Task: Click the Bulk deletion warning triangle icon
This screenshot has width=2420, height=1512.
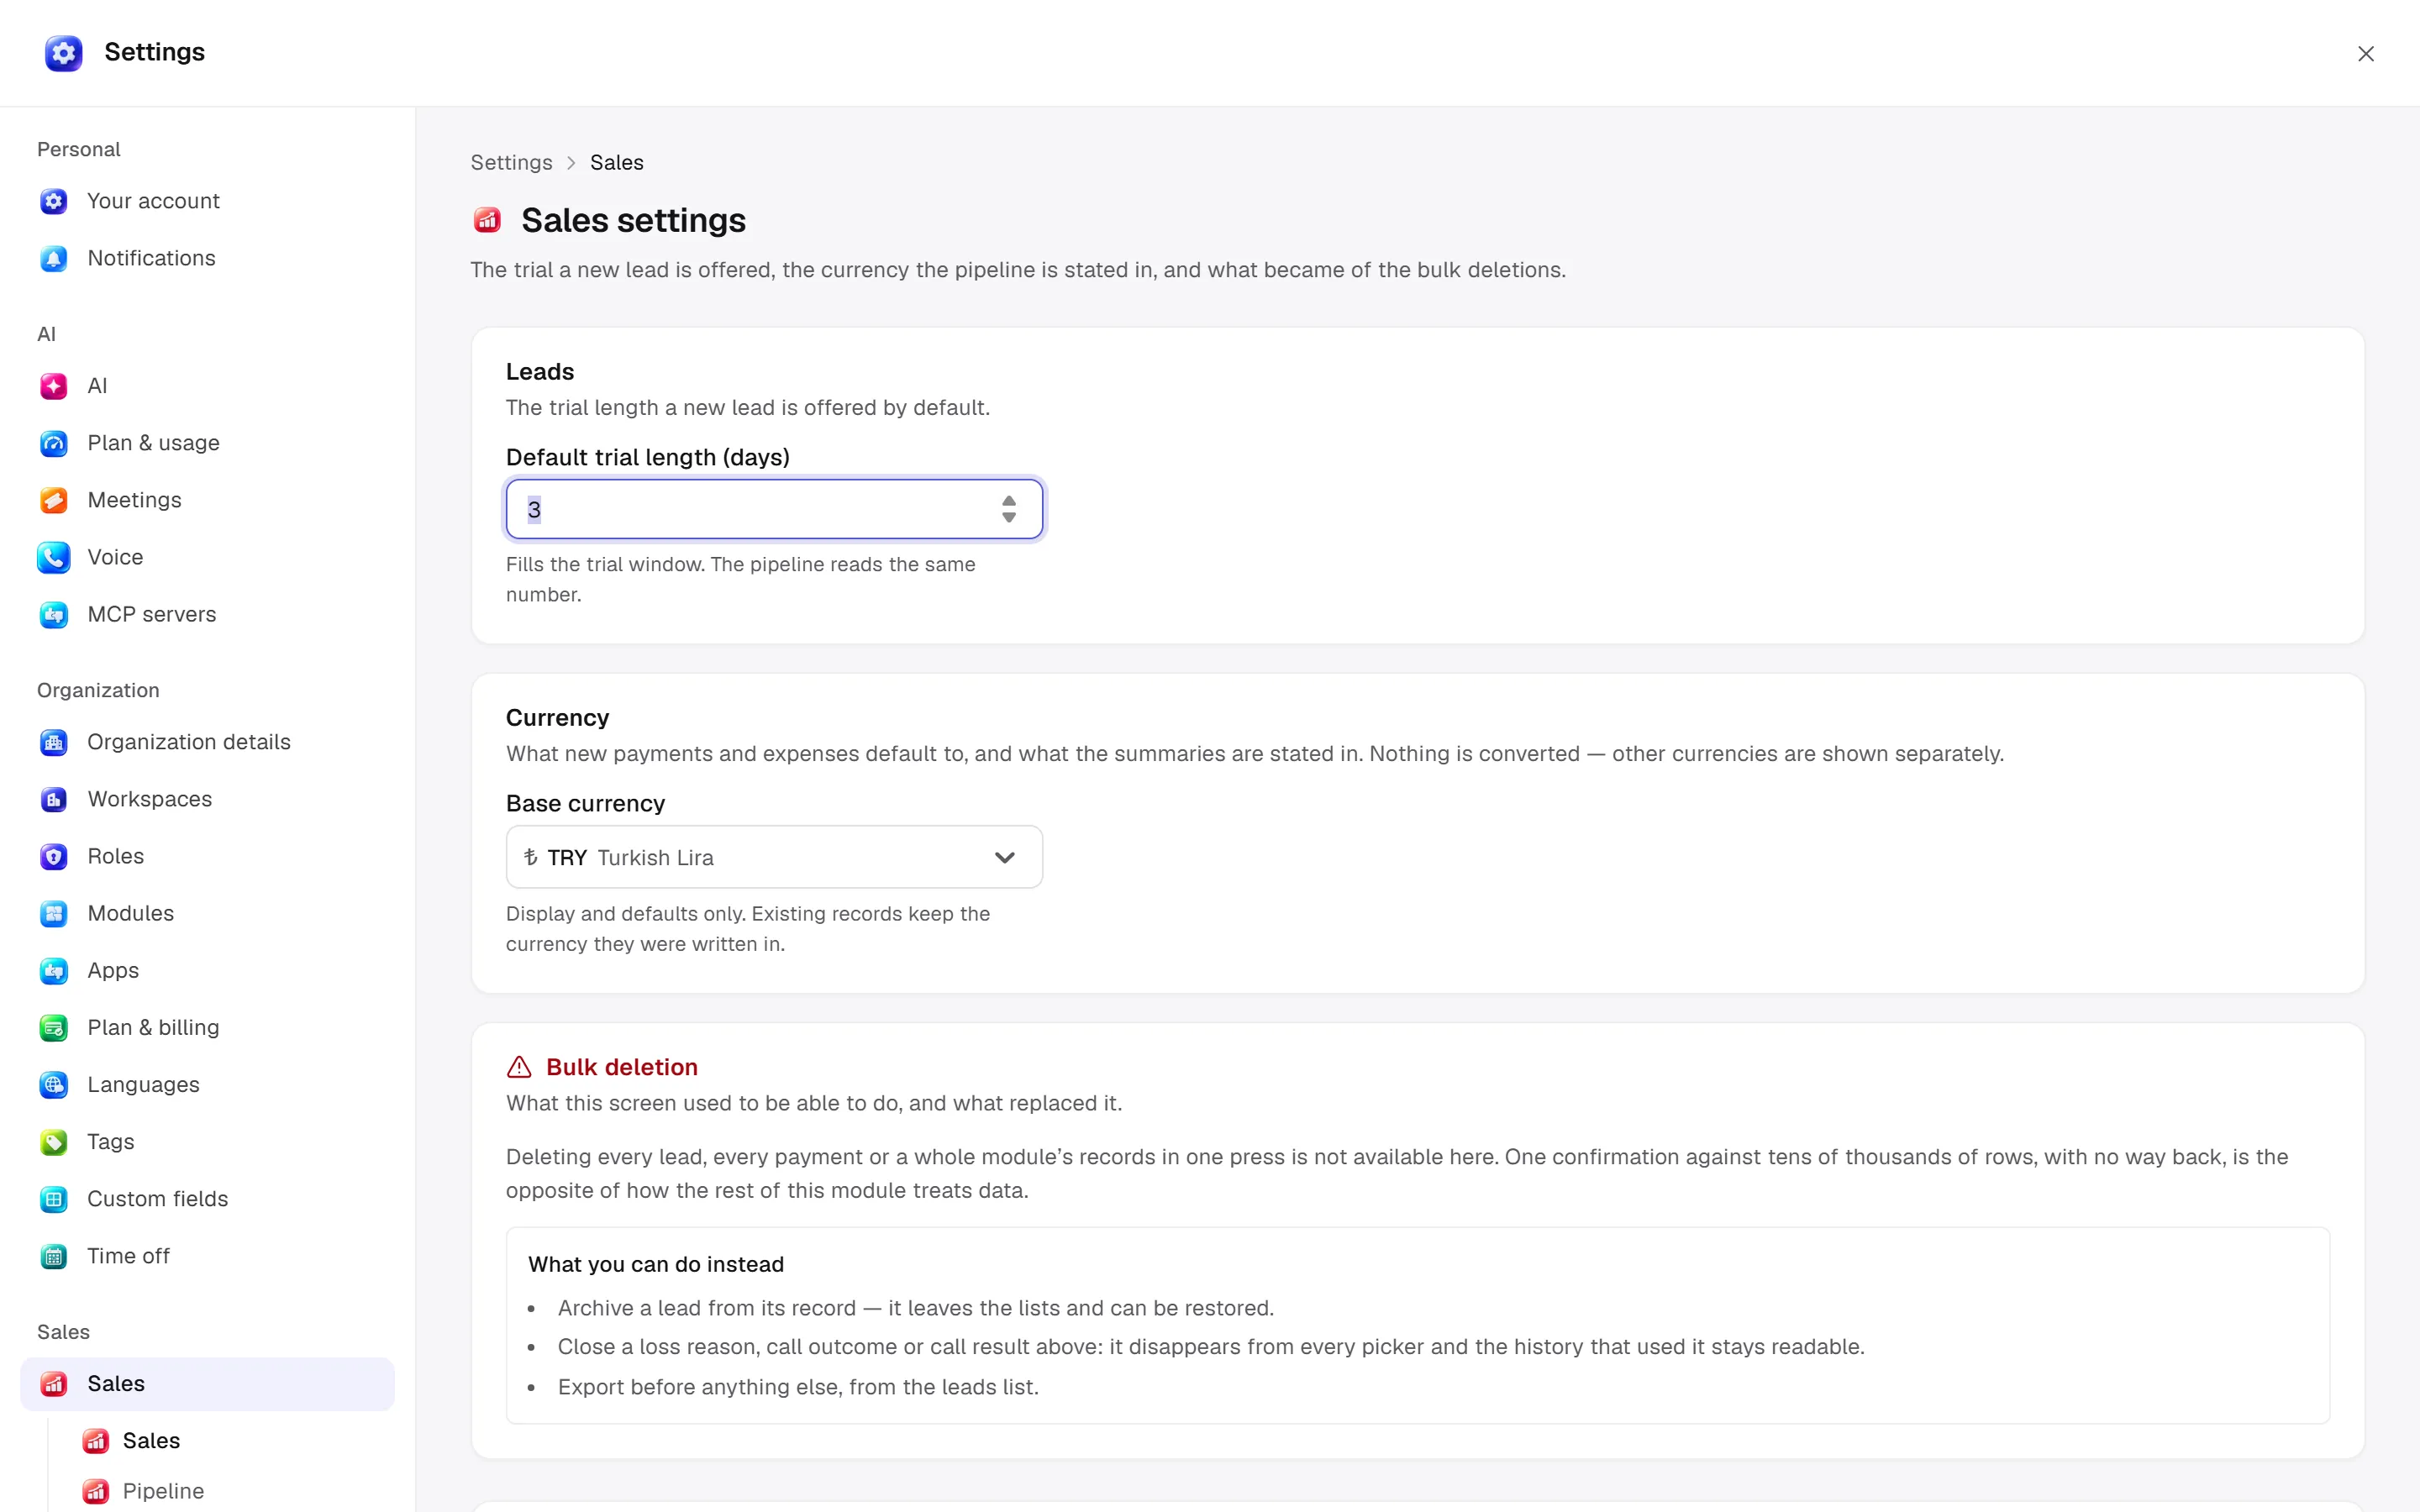Action: 519,1067
